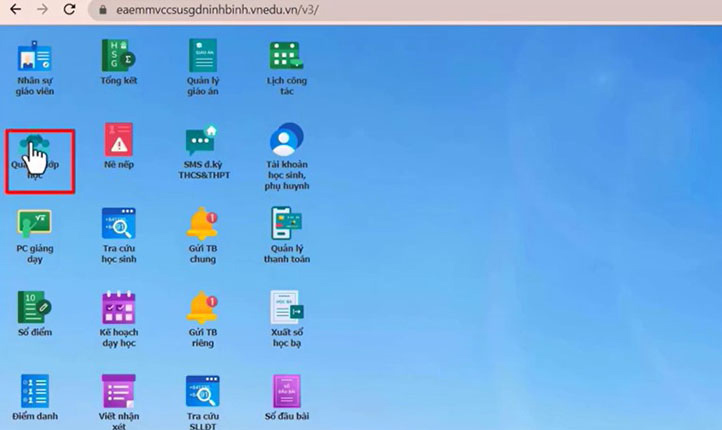Screen dimensions: 722x430
Task: Open Gửi TB chung bell icon
Action: point(202,223)
